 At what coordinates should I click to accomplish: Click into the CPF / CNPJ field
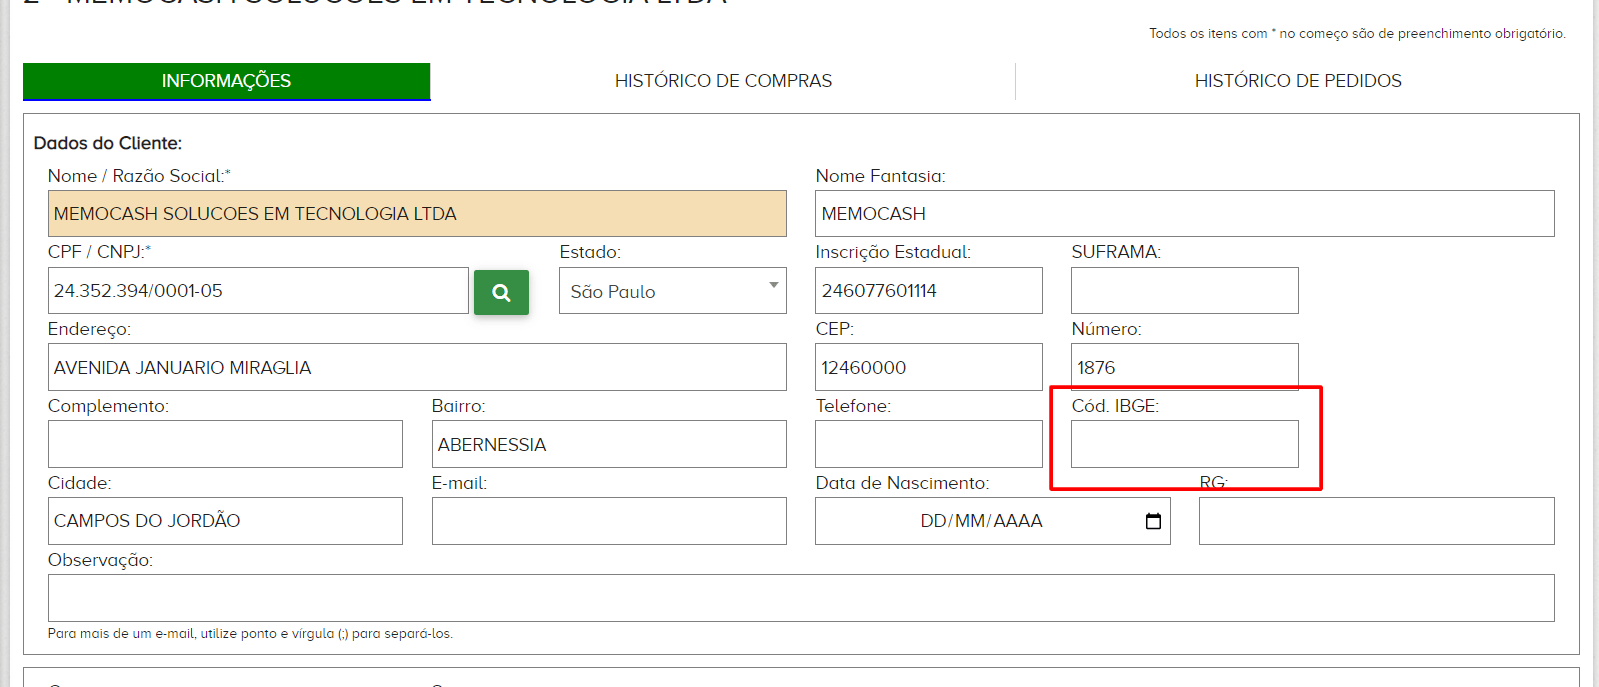258,291
